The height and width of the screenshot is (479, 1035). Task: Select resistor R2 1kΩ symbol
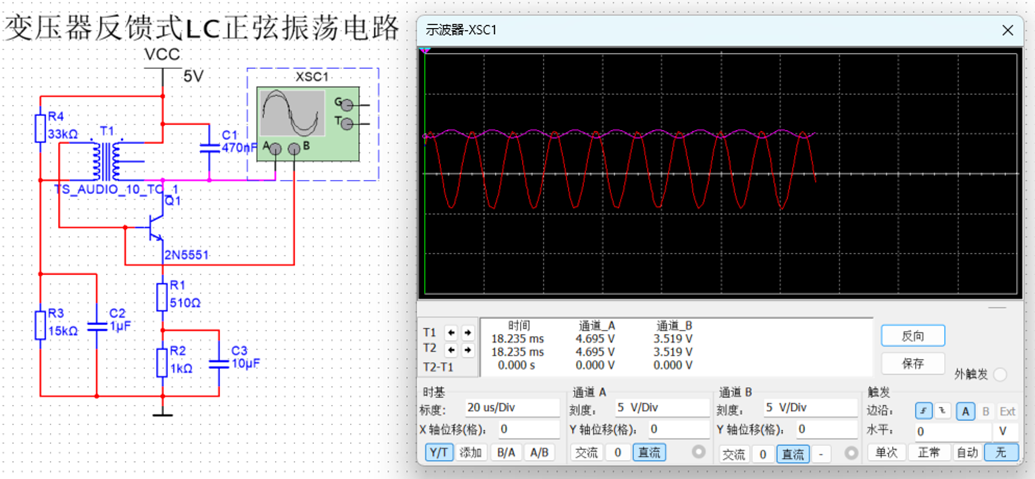[x=162, y=362]
